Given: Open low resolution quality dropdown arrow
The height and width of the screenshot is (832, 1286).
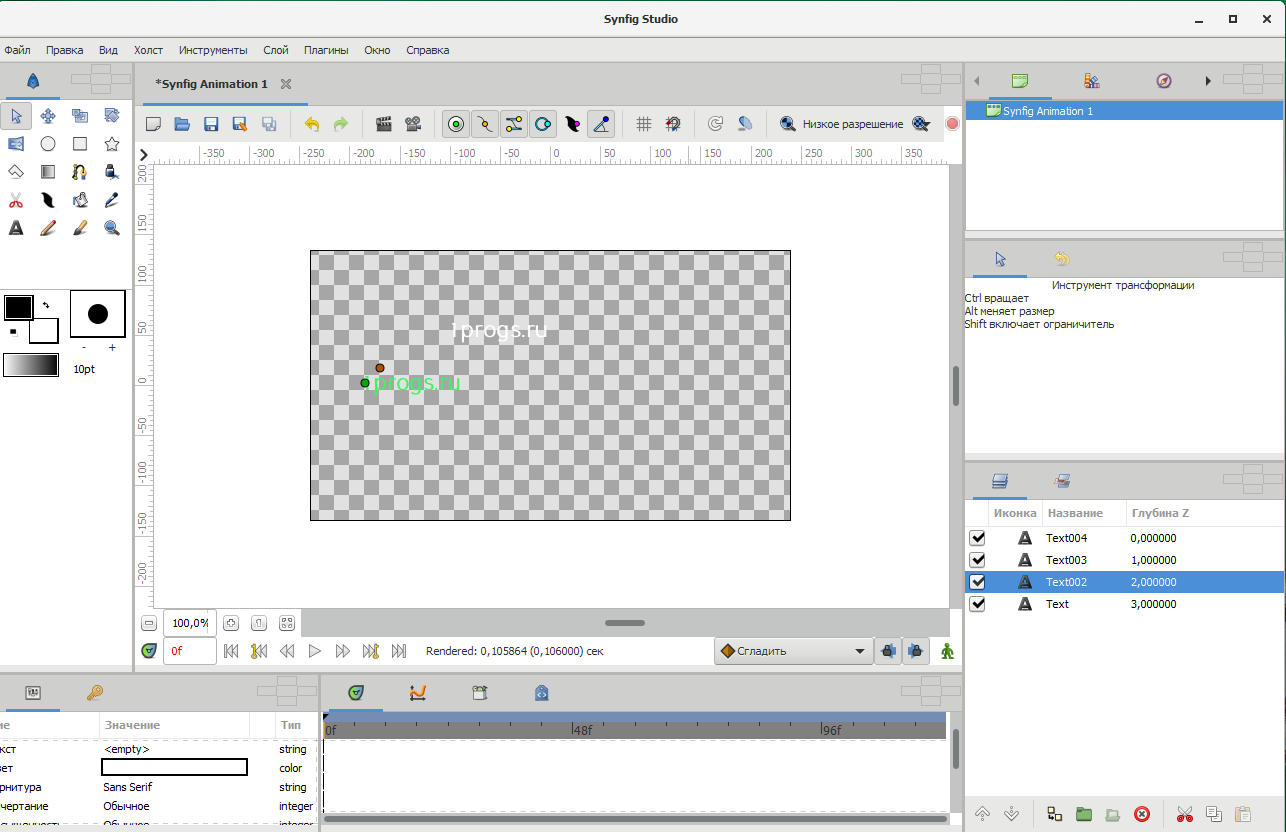Looking at the screenshot, I should click(x=921, y=124).
